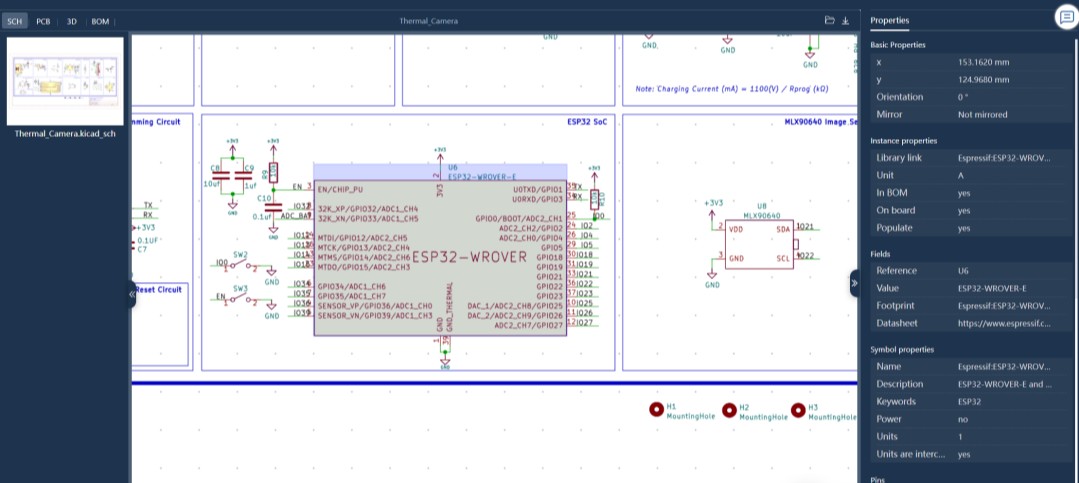The height and width of the screenshot is (483, 1079).
Task: Click the MLX90640 U8 sensor symbol
Action: tap(761, 242)
